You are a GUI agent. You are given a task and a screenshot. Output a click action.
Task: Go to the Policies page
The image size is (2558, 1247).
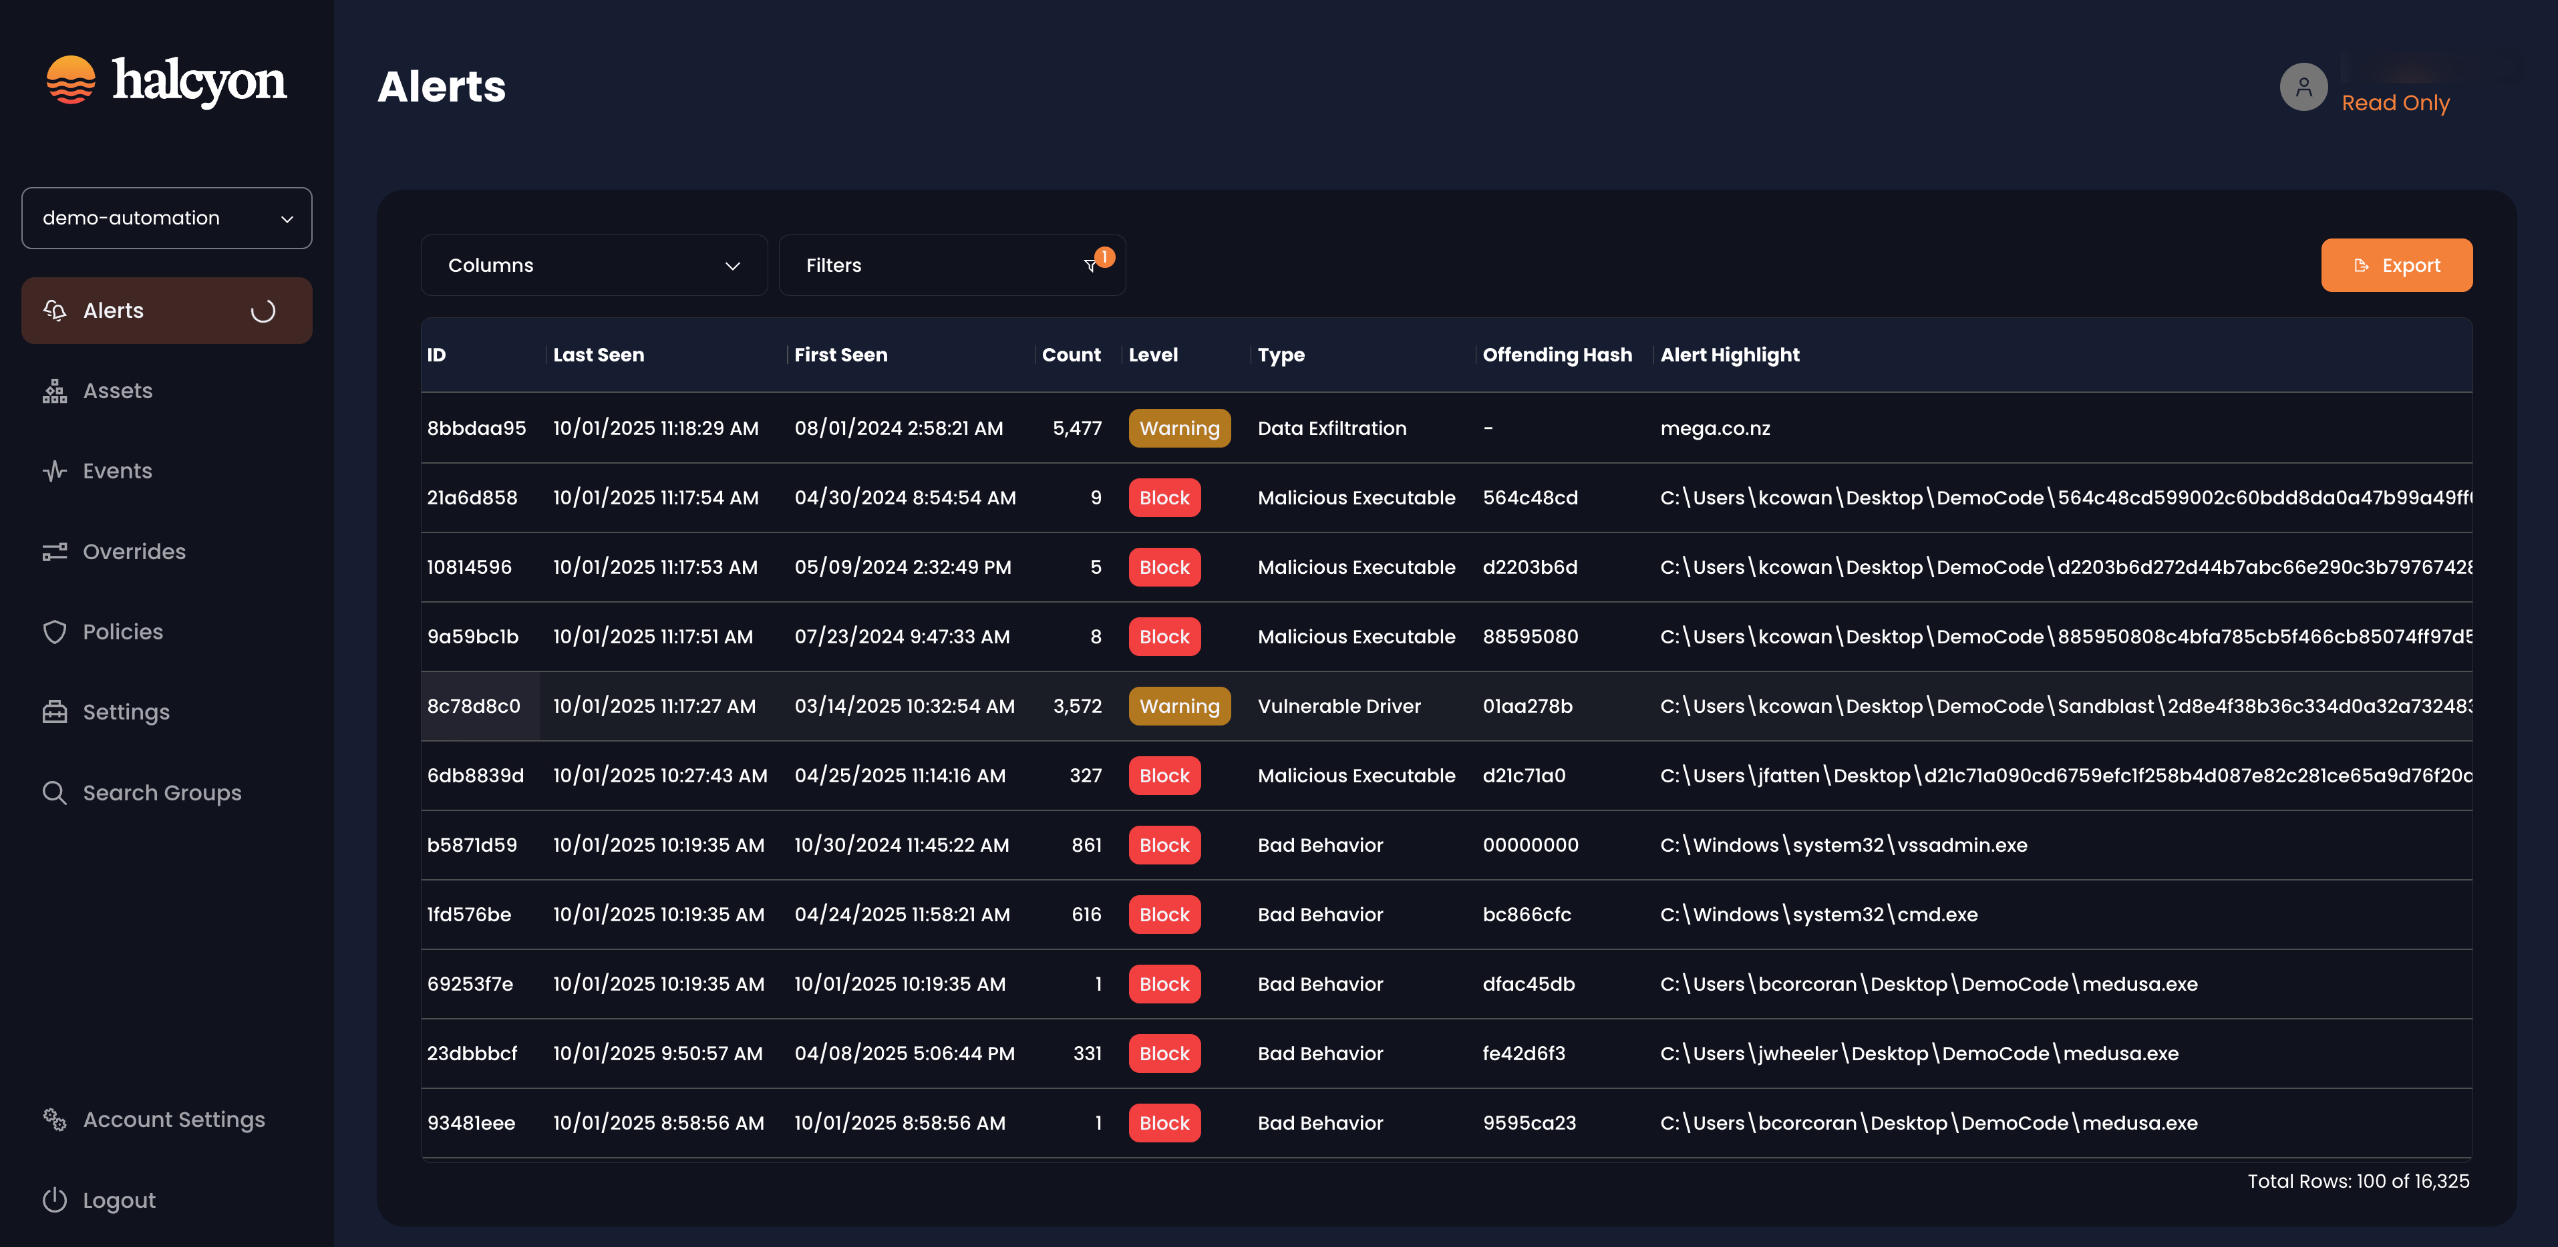click(x=122, y=632)
